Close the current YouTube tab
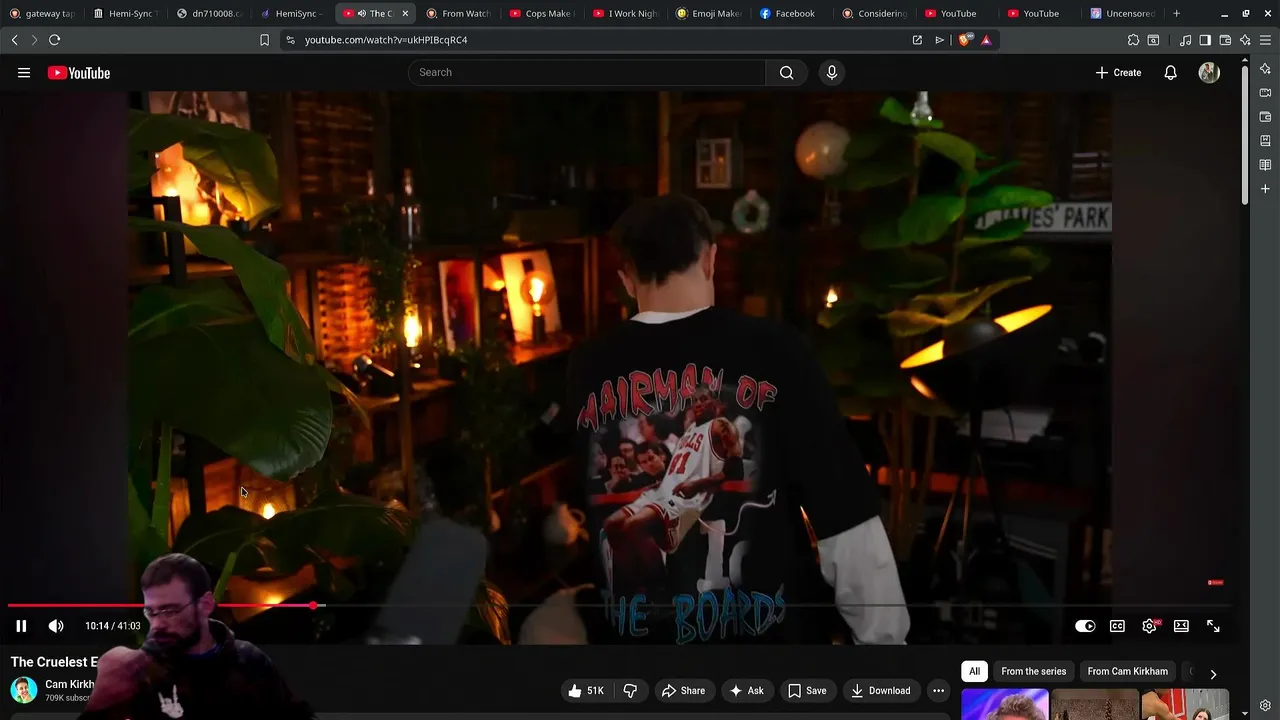The height and width of the screenshot is (720, 1280). (405, 14)
